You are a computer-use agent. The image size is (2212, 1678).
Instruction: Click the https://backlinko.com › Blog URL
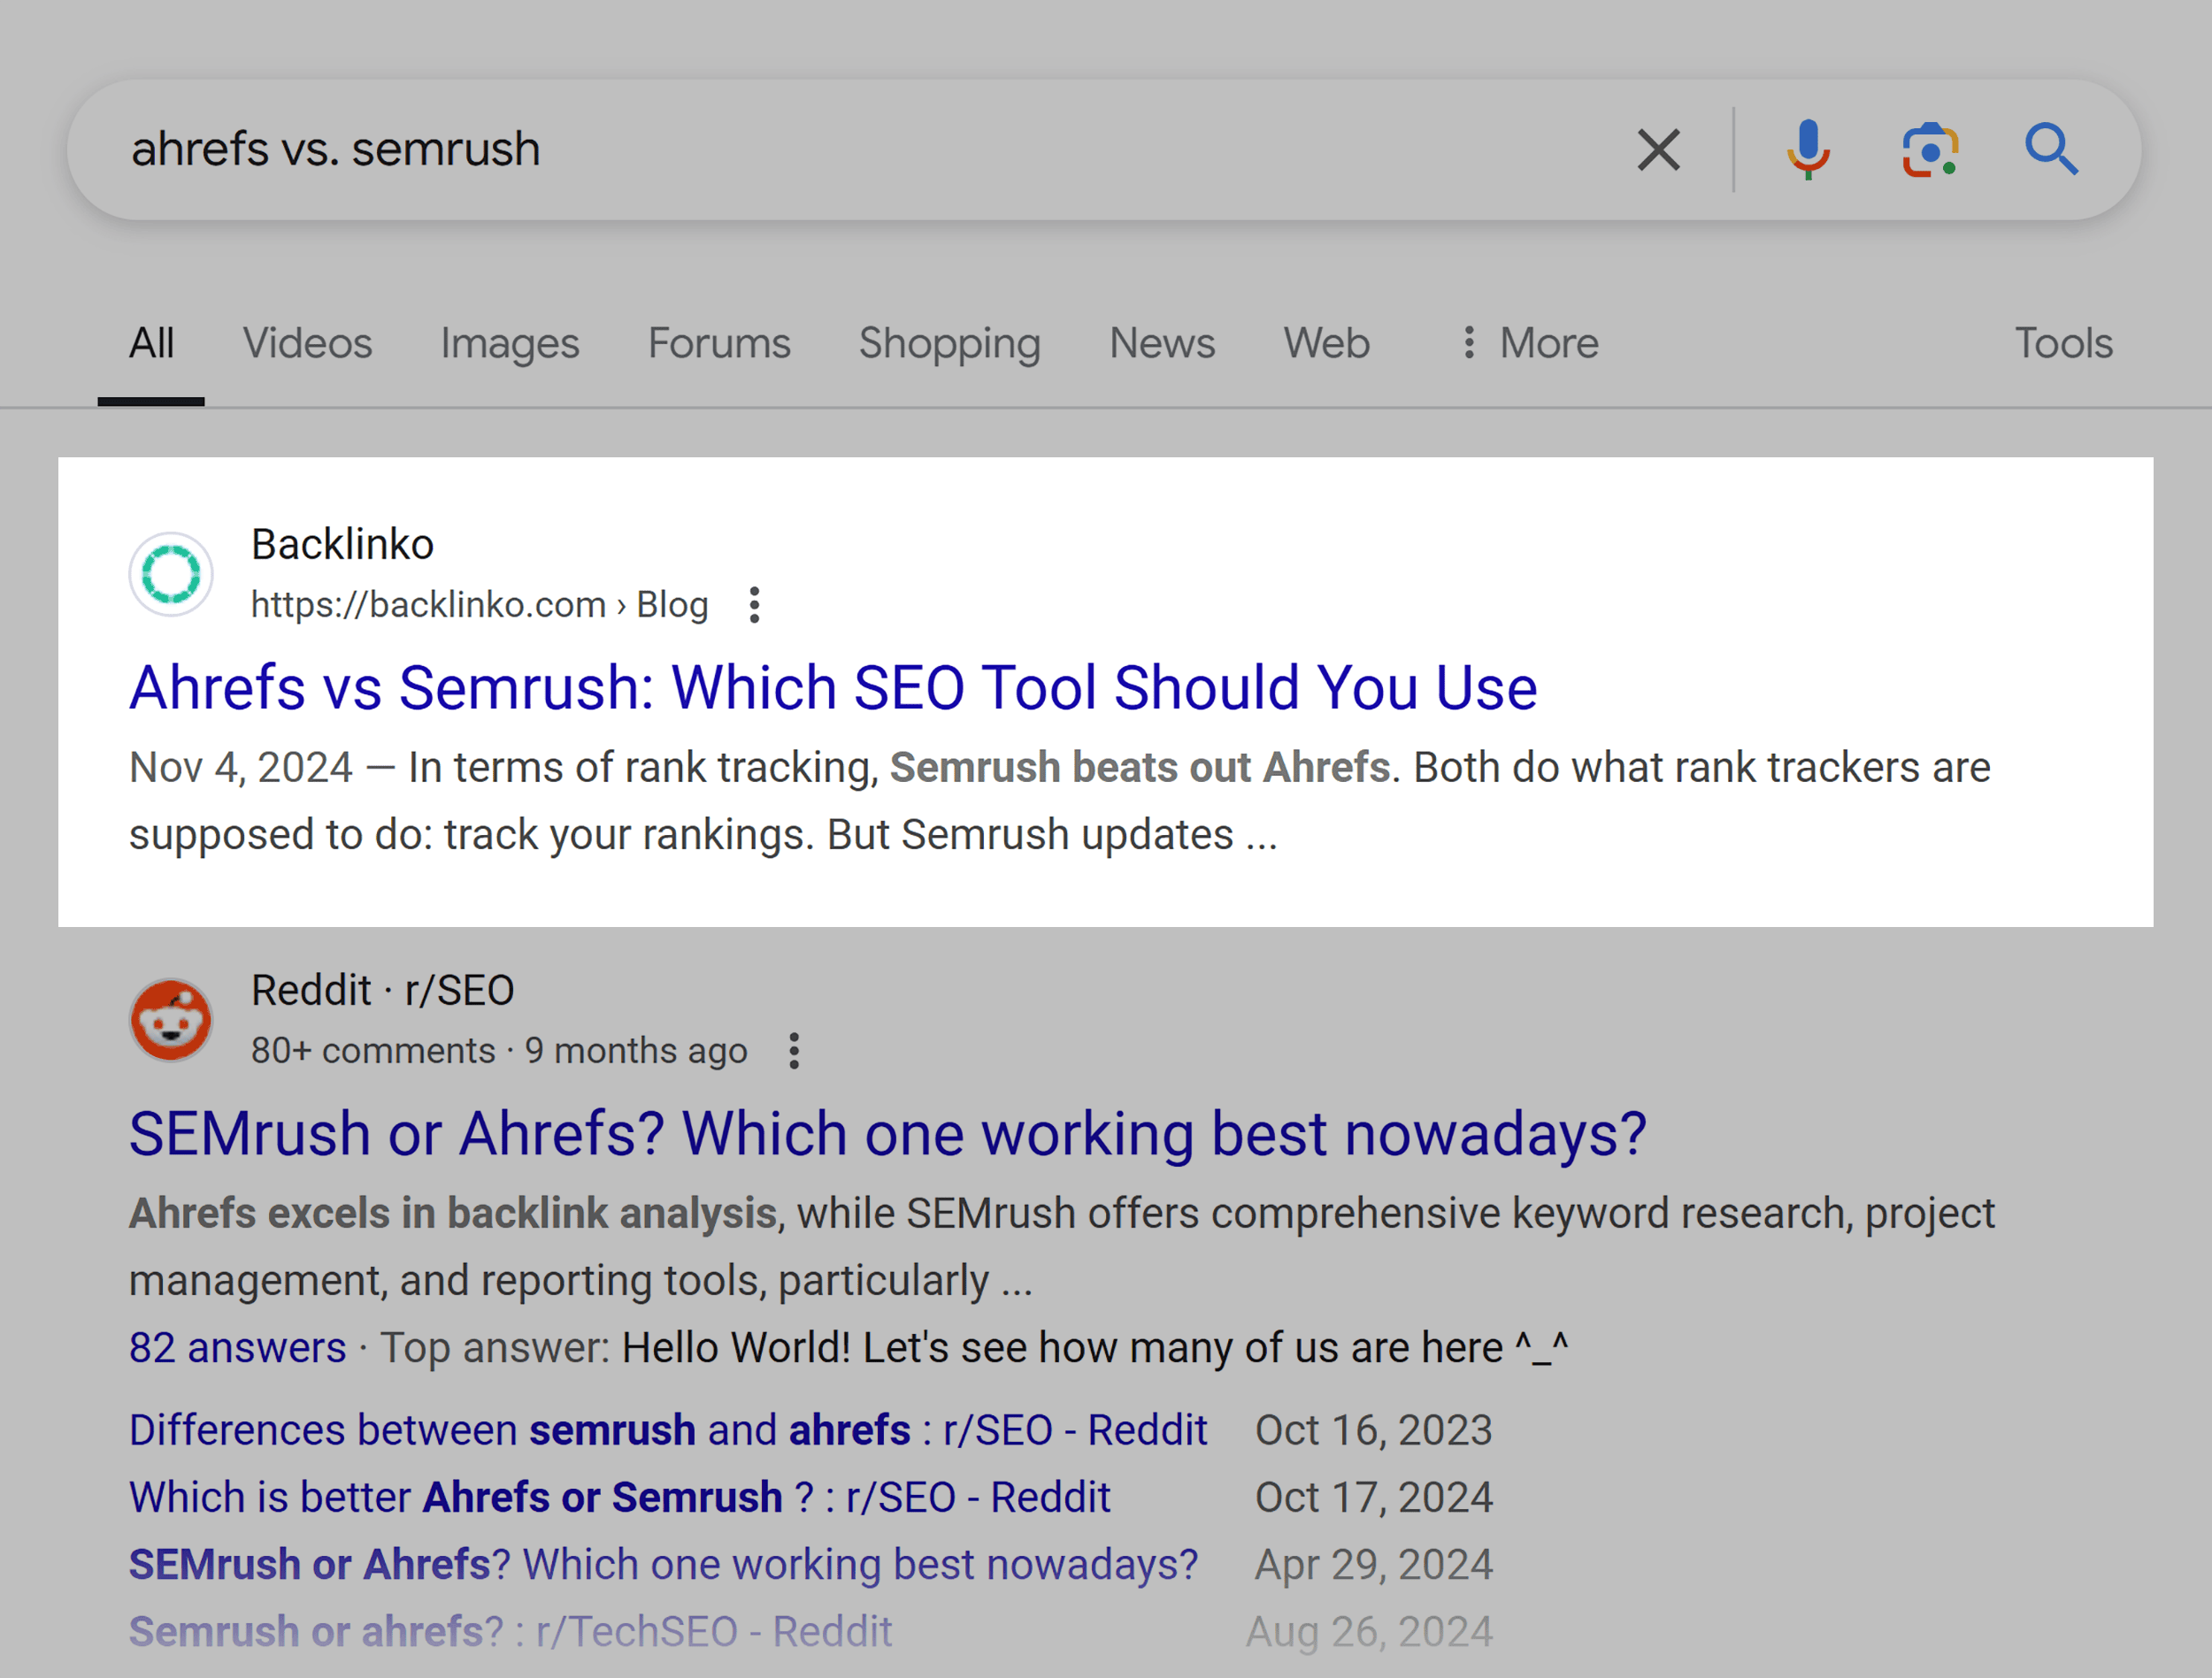pos(480,605)
